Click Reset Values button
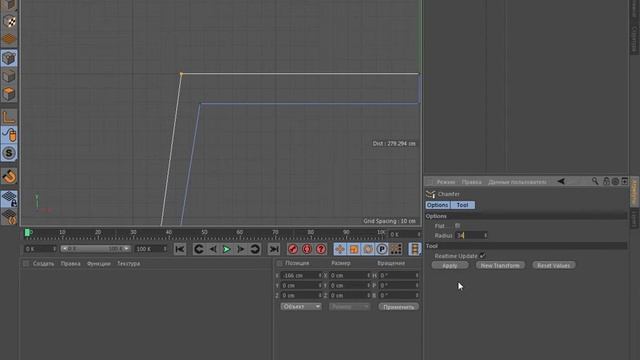 (x=553, y=266)
